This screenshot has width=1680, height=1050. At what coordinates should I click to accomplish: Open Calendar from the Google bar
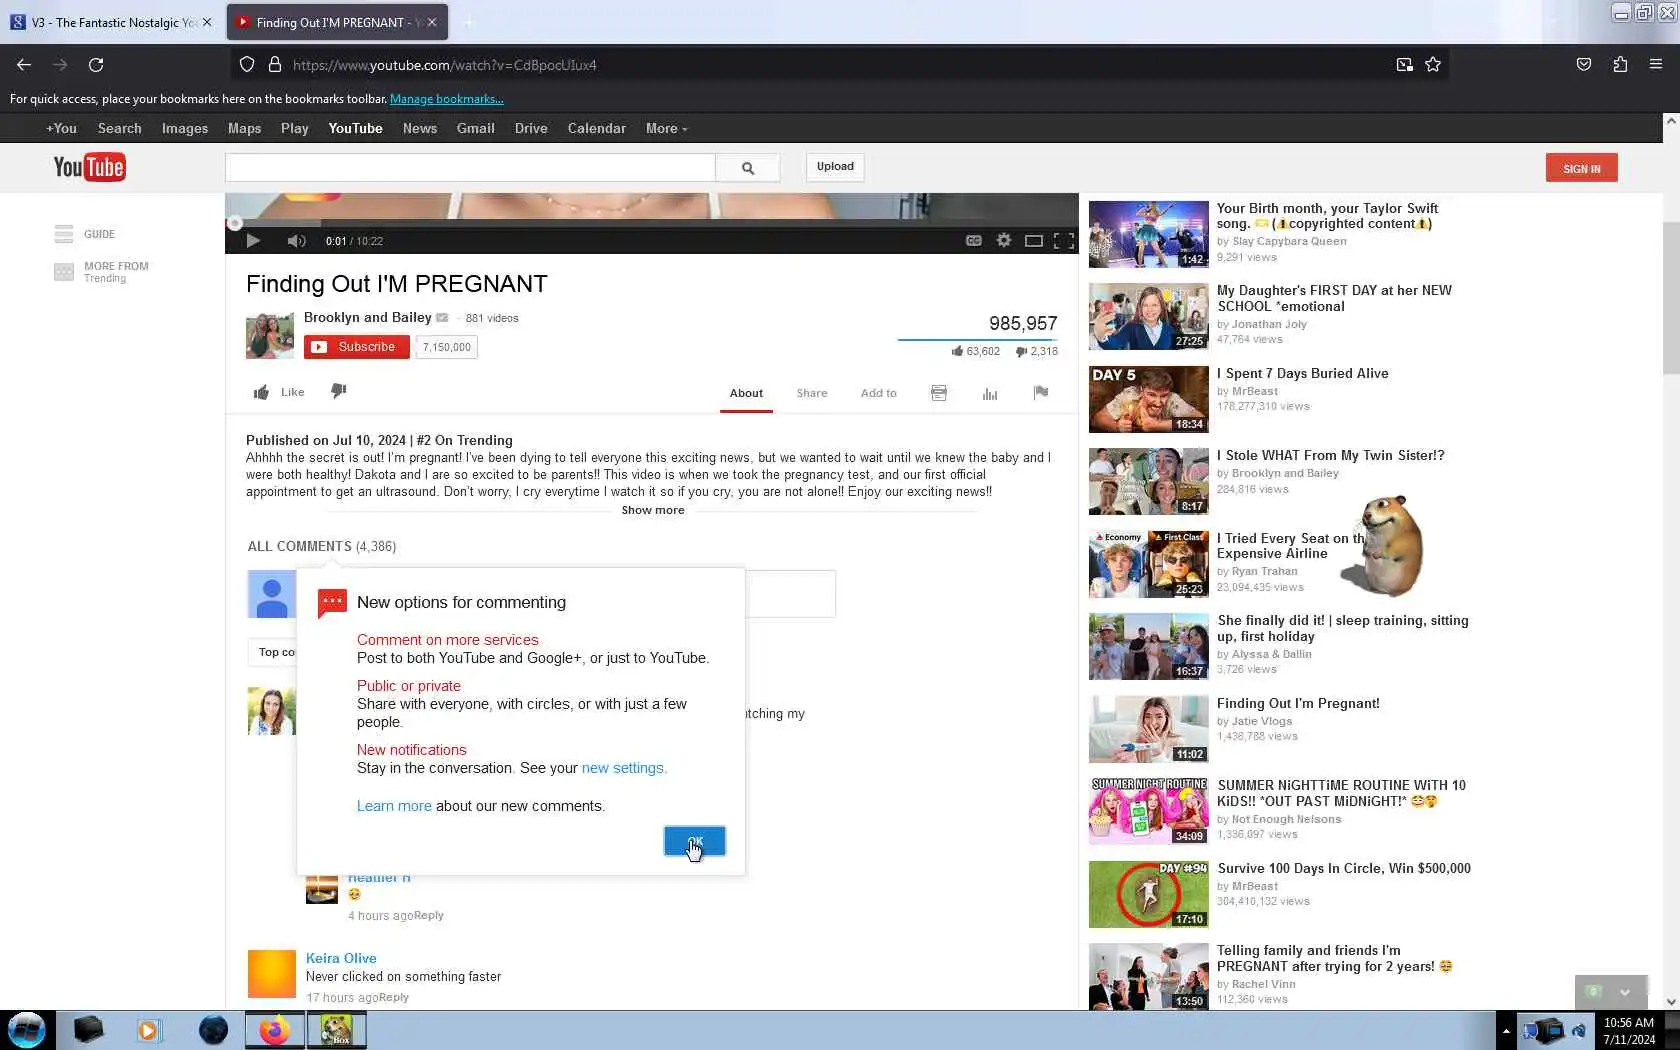click(597, 128)
